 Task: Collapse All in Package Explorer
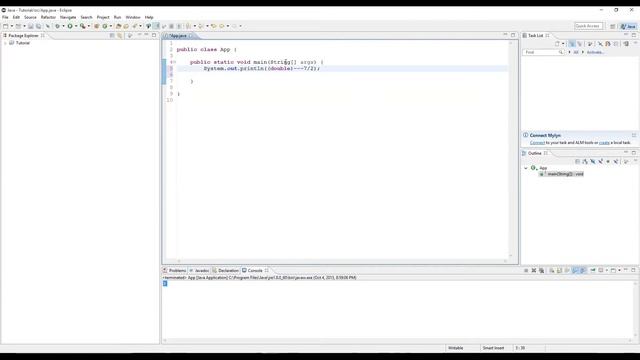112,36
